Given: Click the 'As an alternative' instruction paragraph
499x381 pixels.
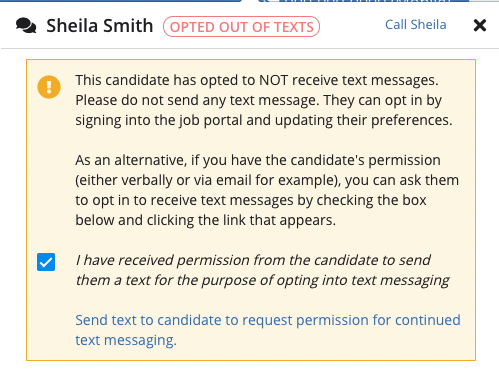Looking at the screenshot, I should pos(267,190).
